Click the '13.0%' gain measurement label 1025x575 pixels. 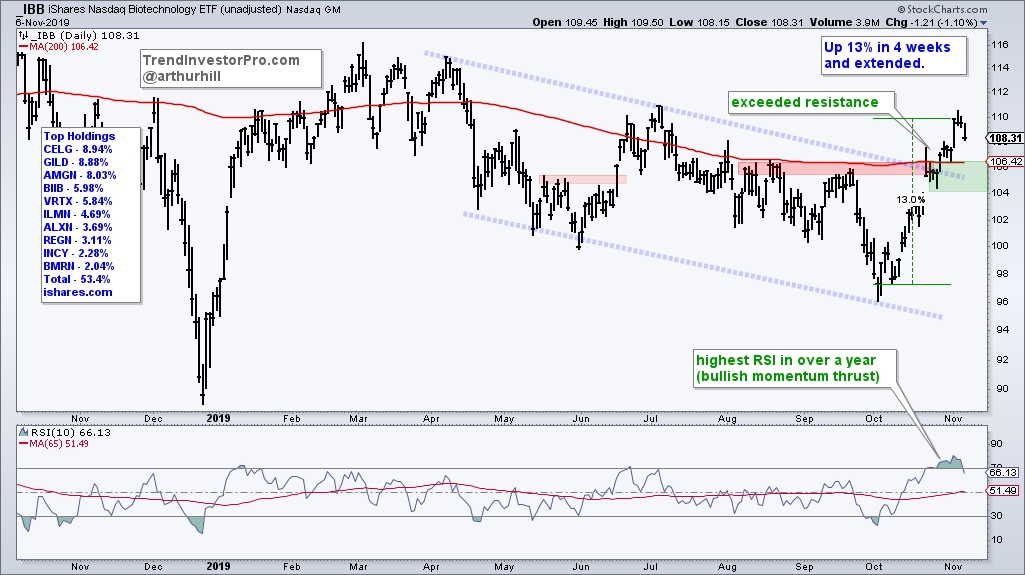coord(911,199)
